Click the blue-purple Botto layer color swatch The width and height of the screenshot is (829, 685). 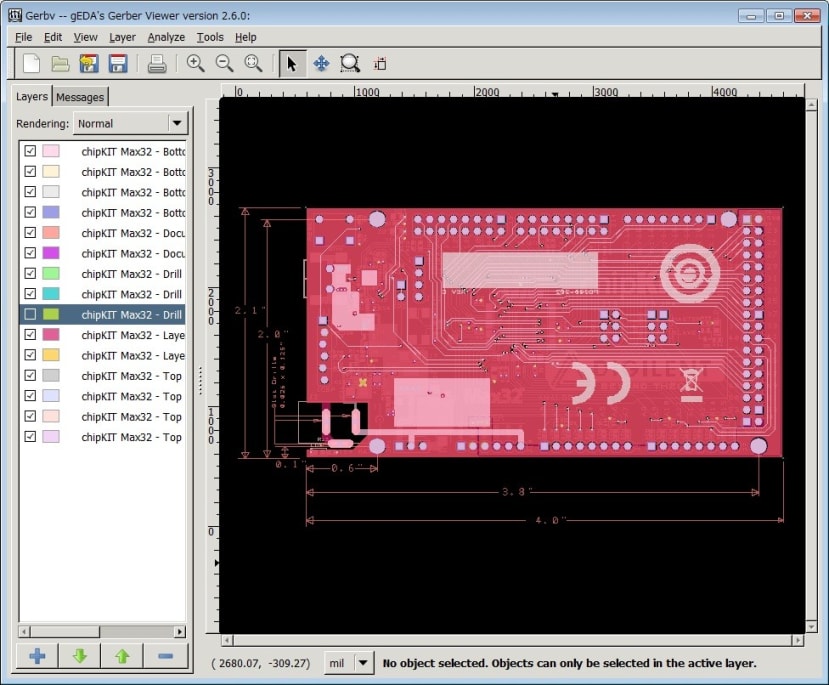tap(51, 212)
